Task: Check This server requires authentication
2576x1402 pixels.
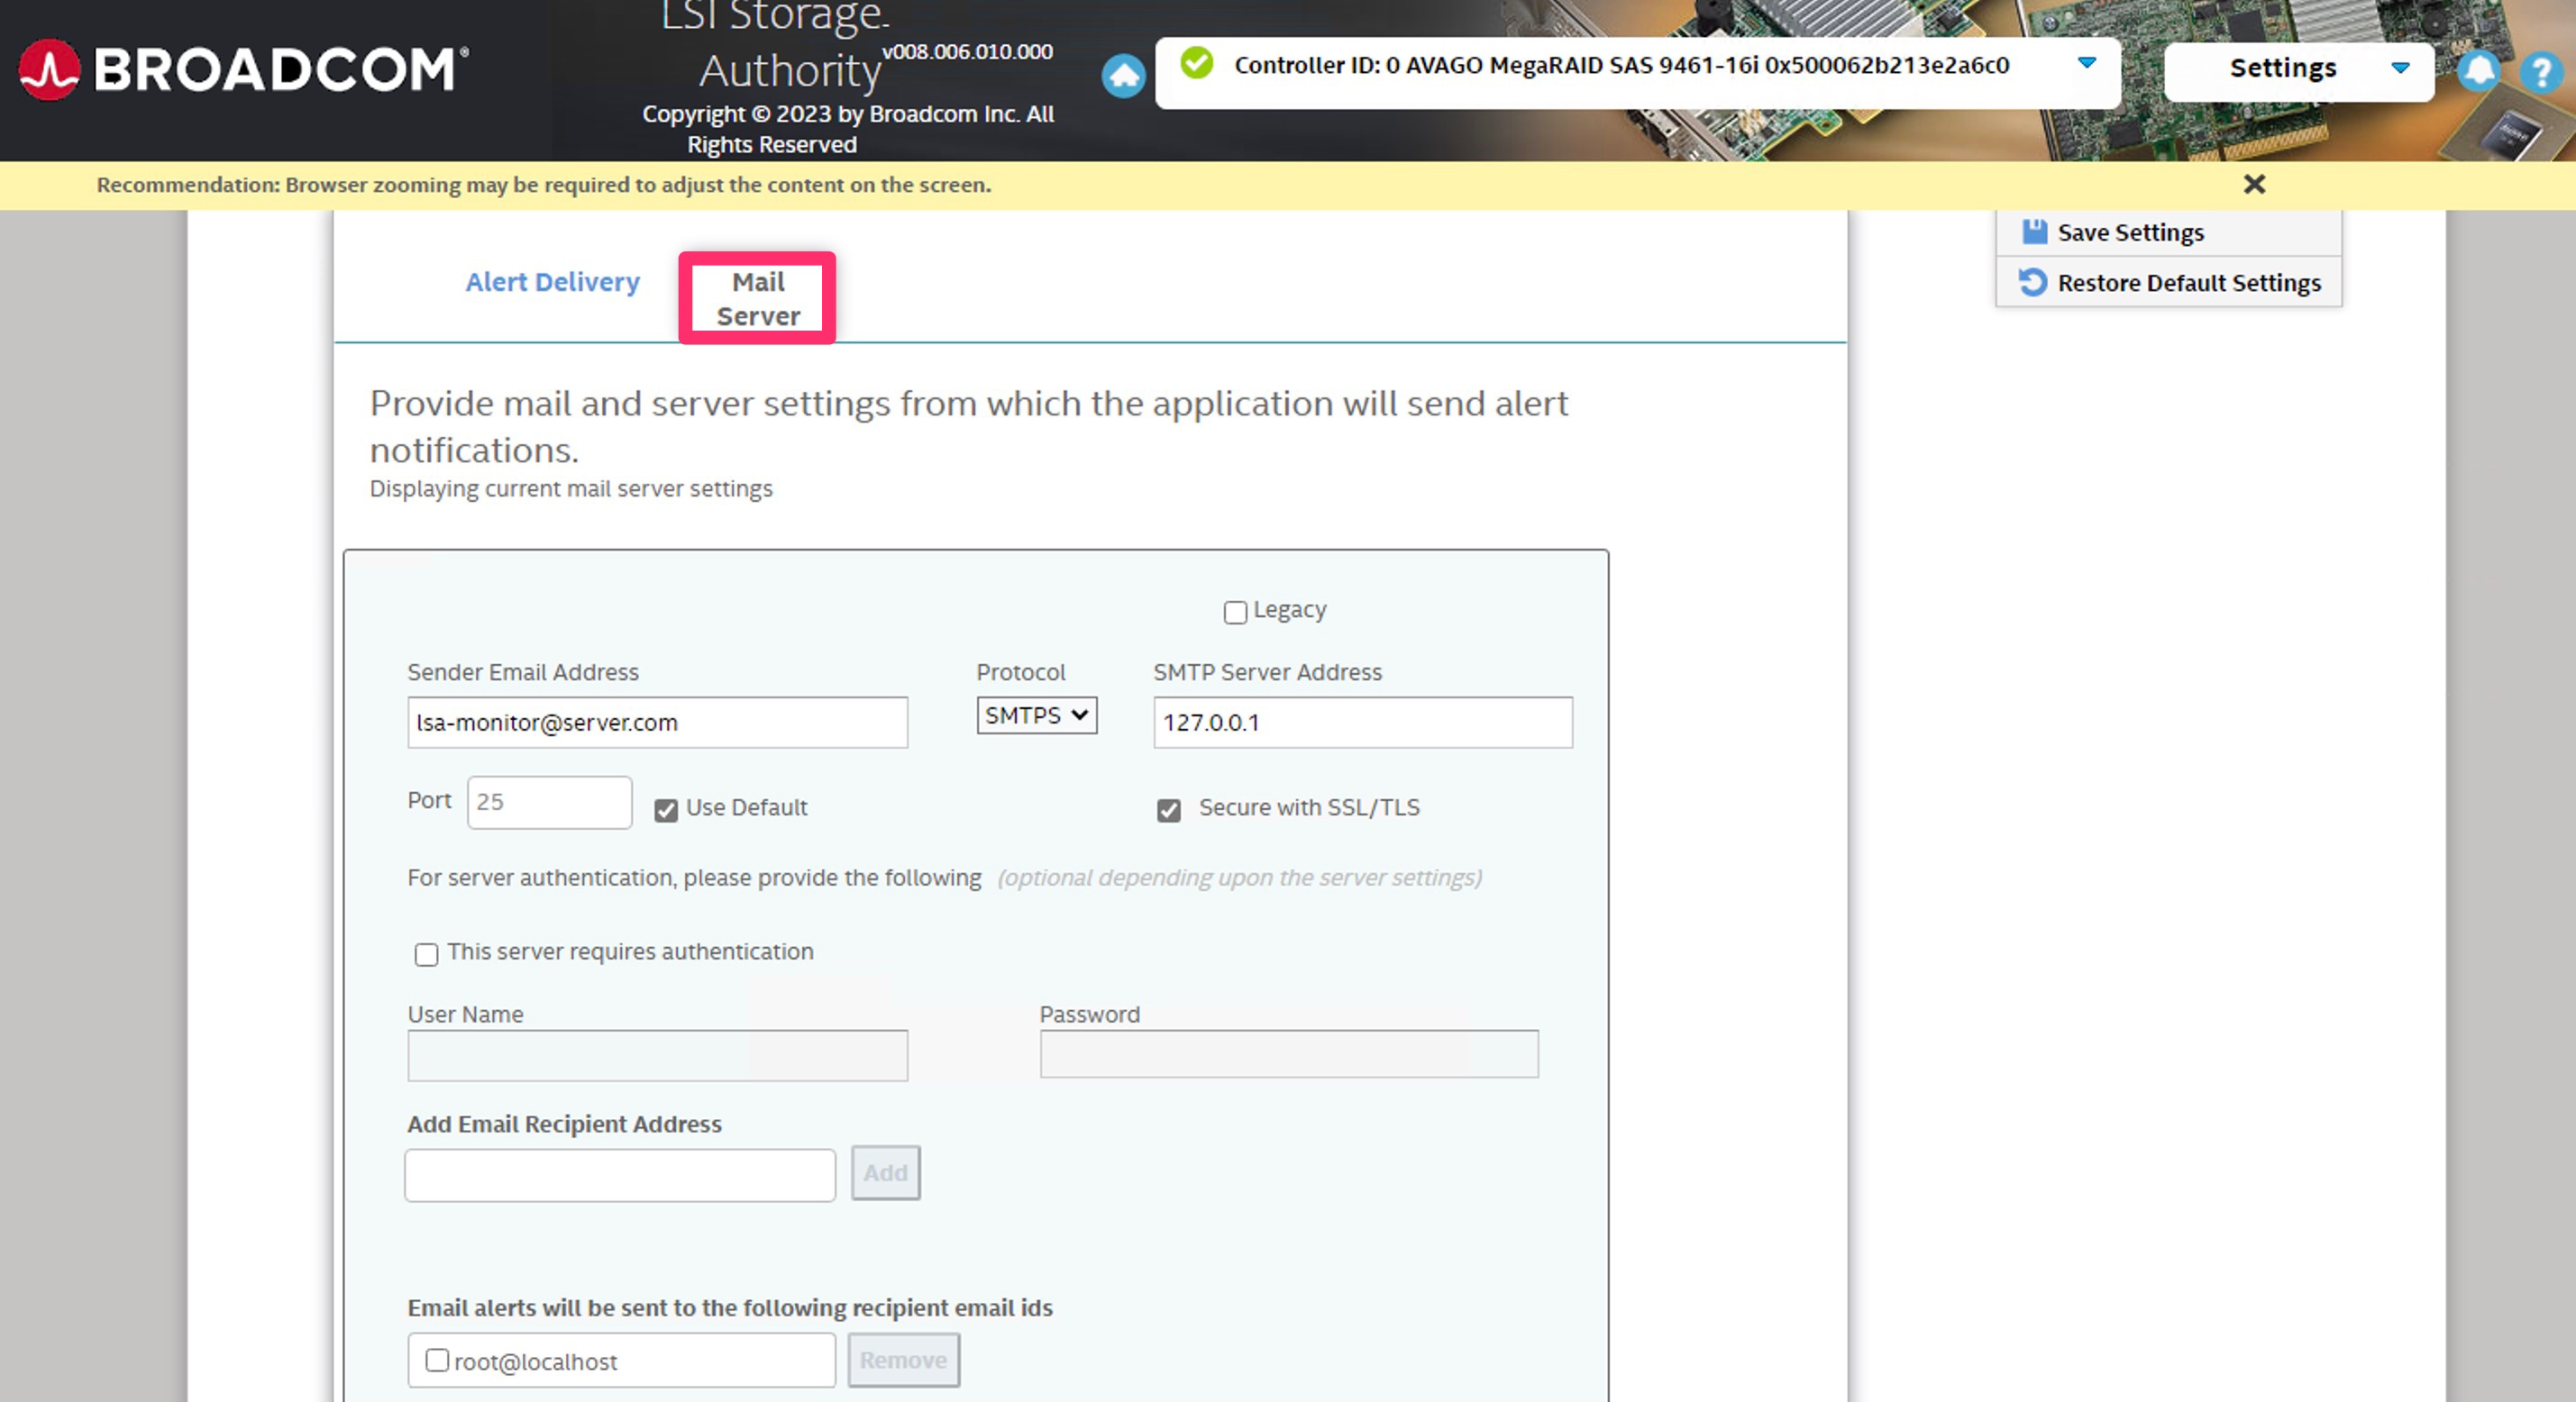Action: (x=426, y=954)
